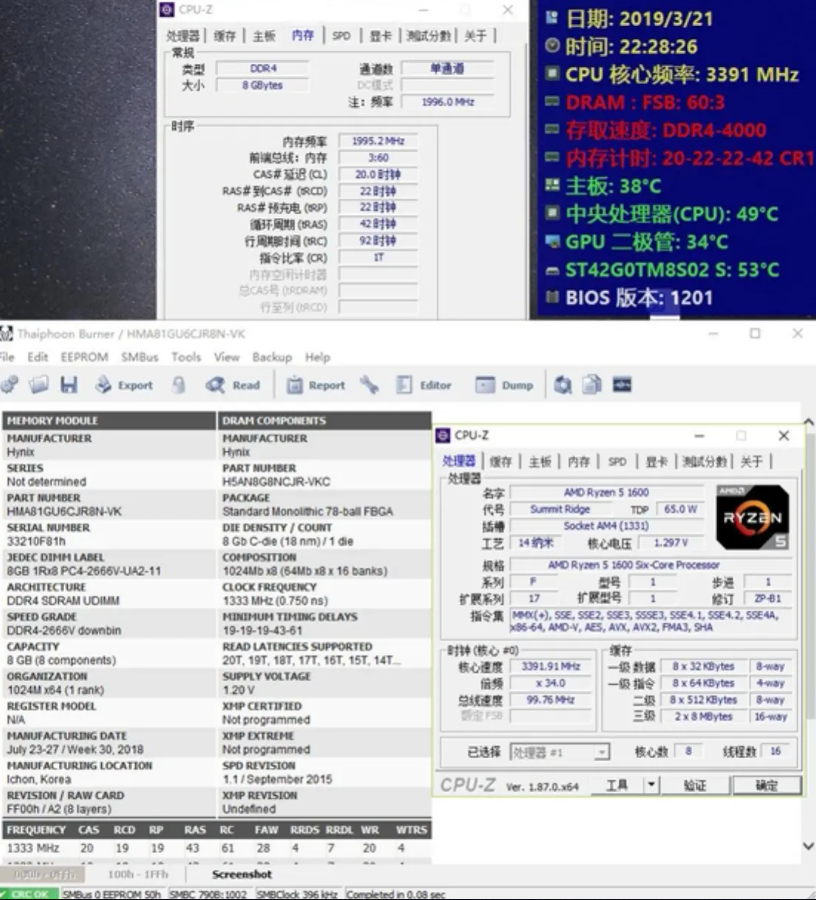Click the DDR4 type field in CPU-Z
Image resolution: width=816 pixels, height=900 pixels.
[263, 68]
